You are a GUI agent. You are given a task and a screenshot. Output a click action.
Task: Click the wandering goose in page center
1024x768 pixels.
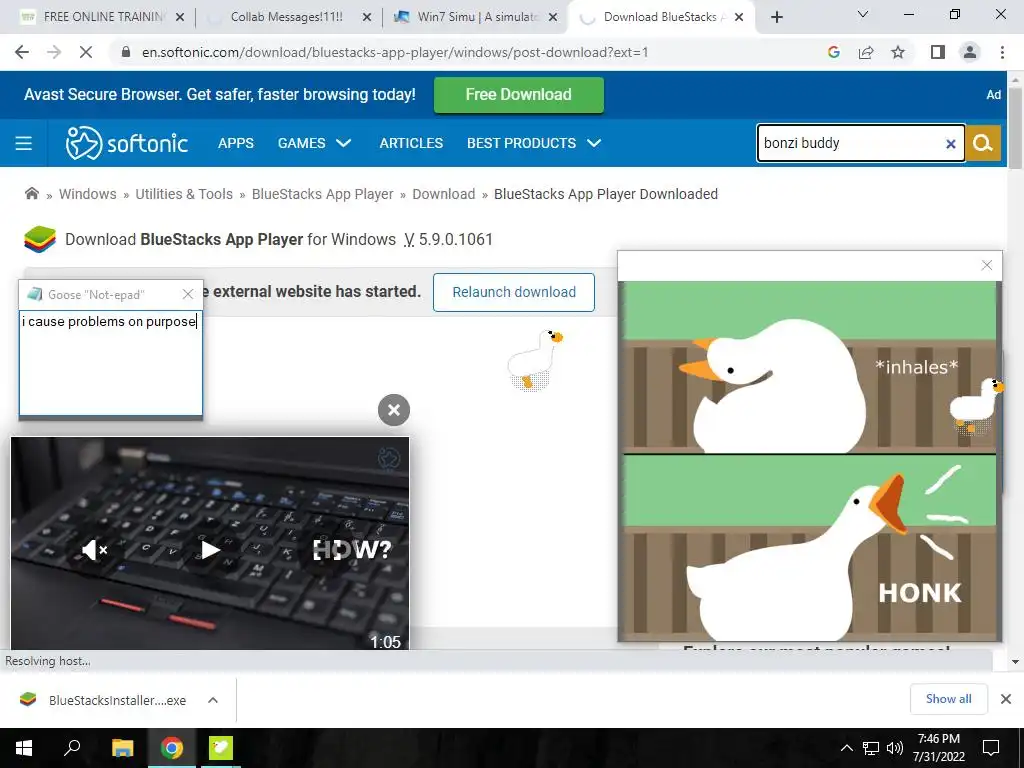[x=534, y=360]
